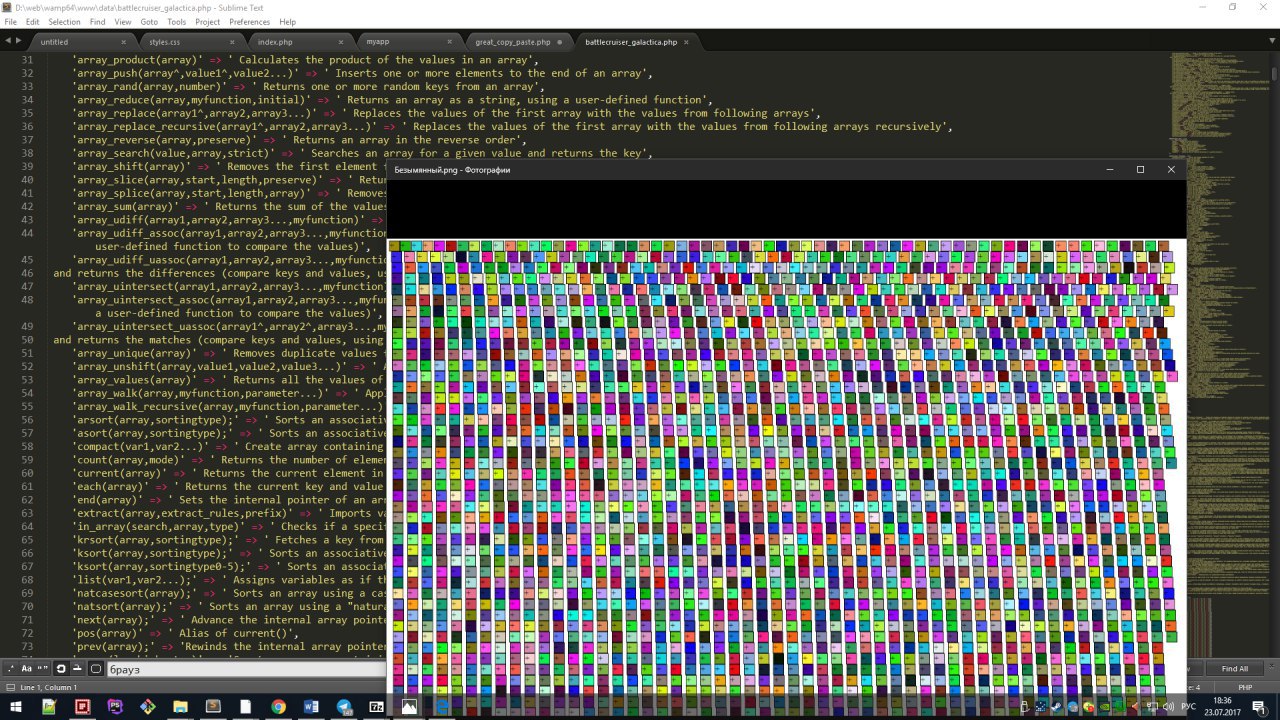Viewport: 1280px width, 720px height.
Task: Toggle wrap search option in find bar
Action: [61, 668]
